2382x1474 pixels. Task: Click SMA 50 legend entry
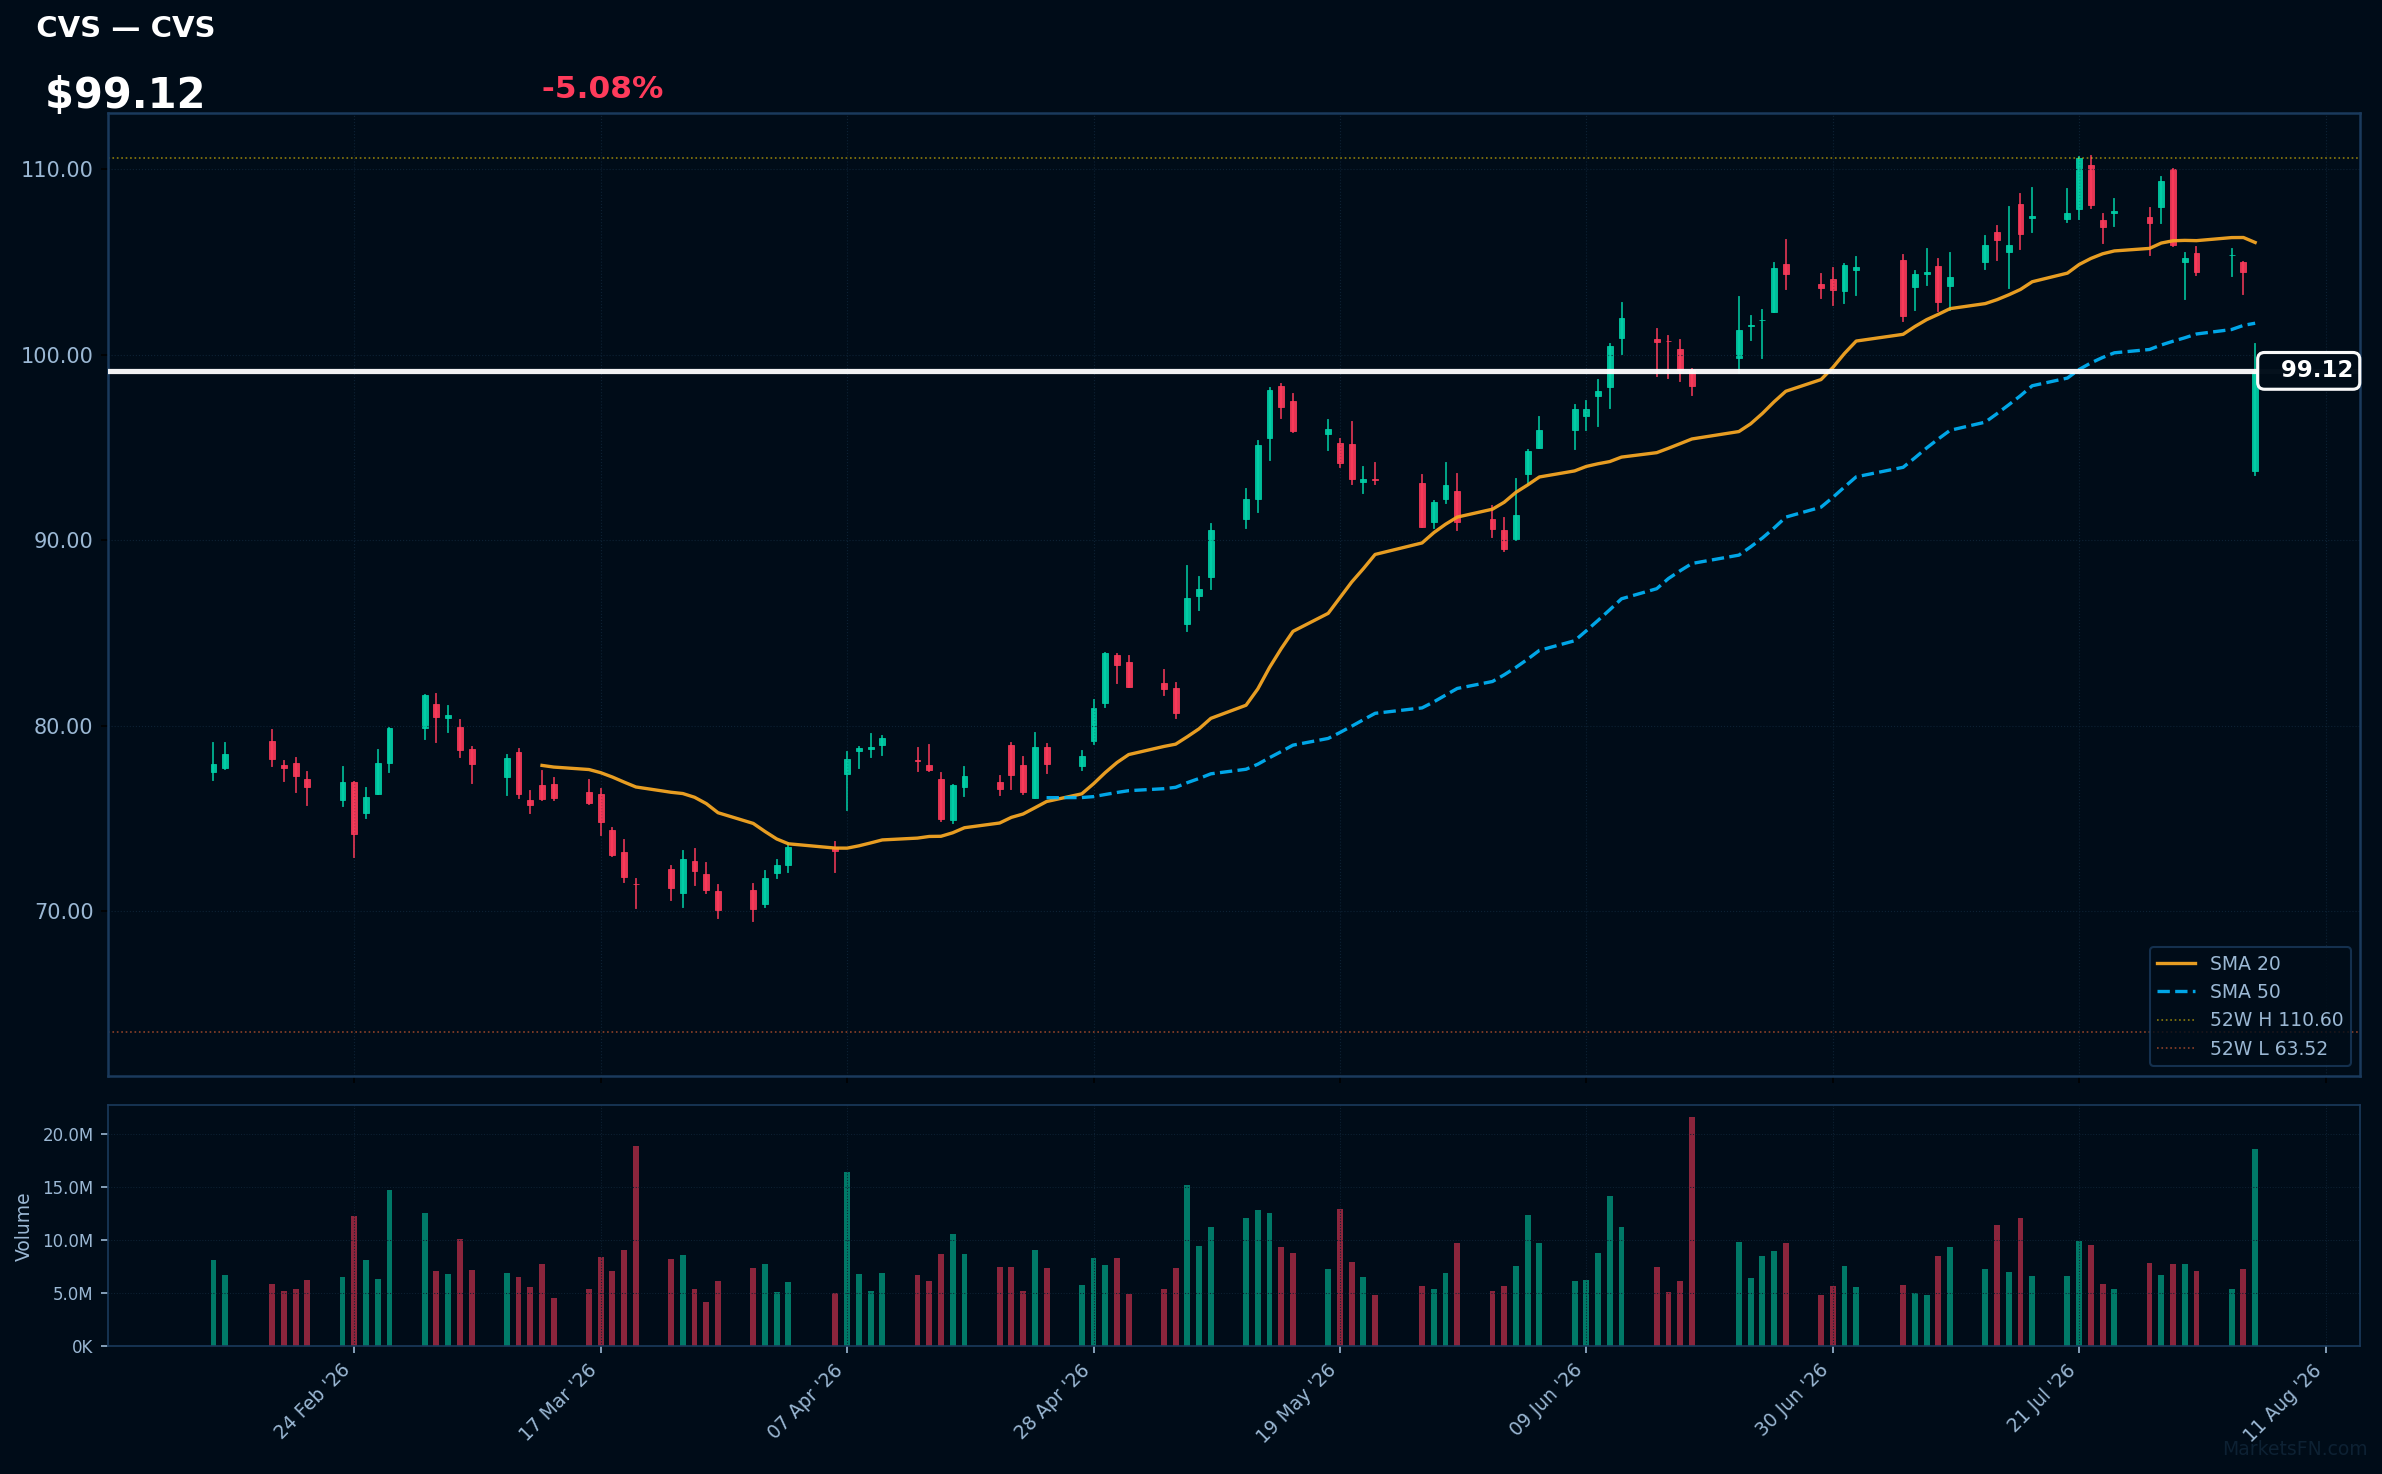click(x=2245, y=991)
